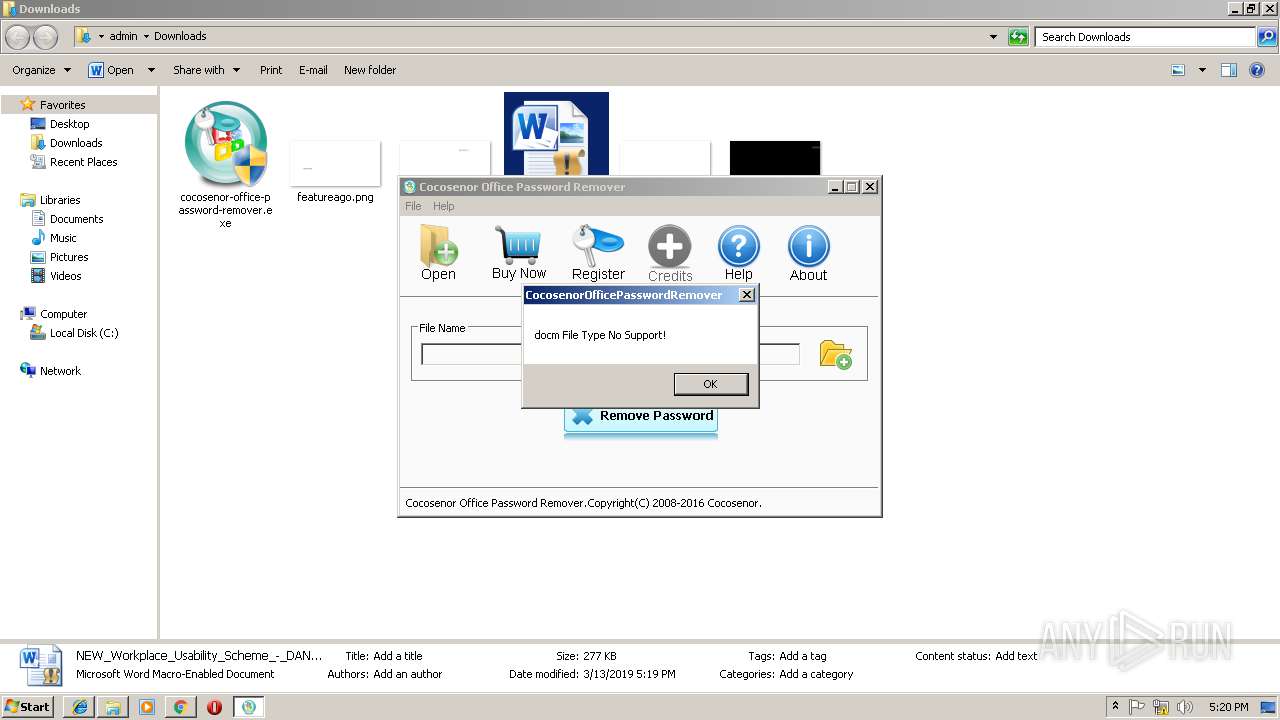This screenshot has width=1280, height=720.
Task: Toggle the preview pane icon
Action: pyautogui.click(x=1229, y=70)
